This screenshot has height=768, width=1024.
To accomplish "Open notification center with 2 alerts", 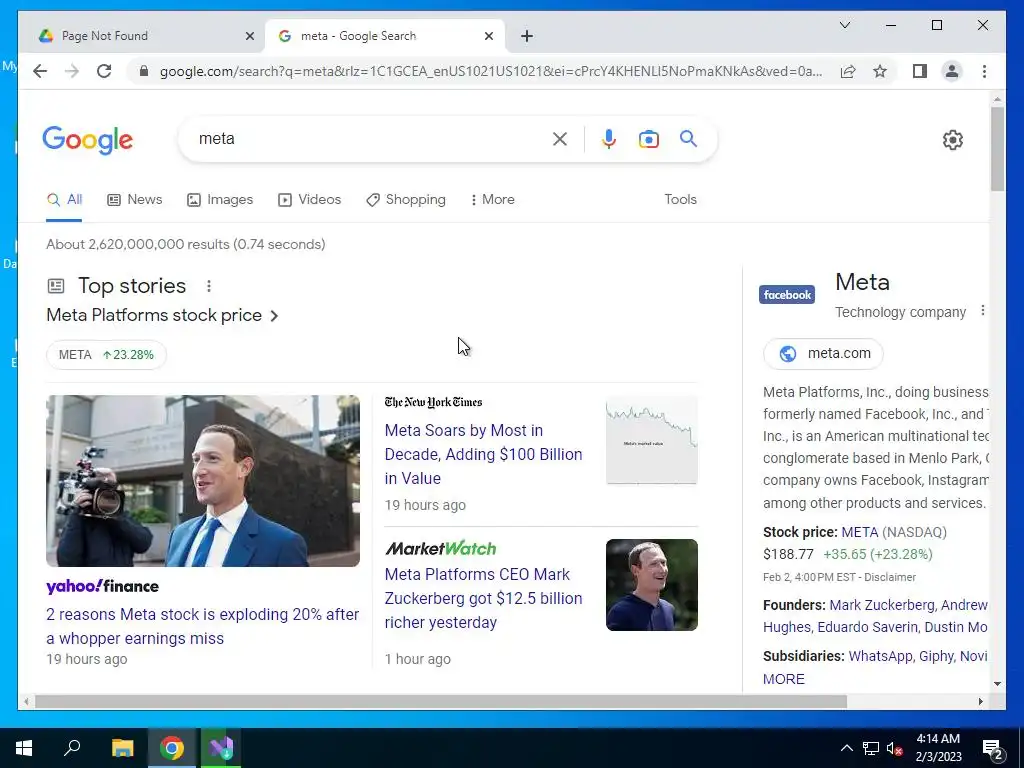I will coord(993,749).
